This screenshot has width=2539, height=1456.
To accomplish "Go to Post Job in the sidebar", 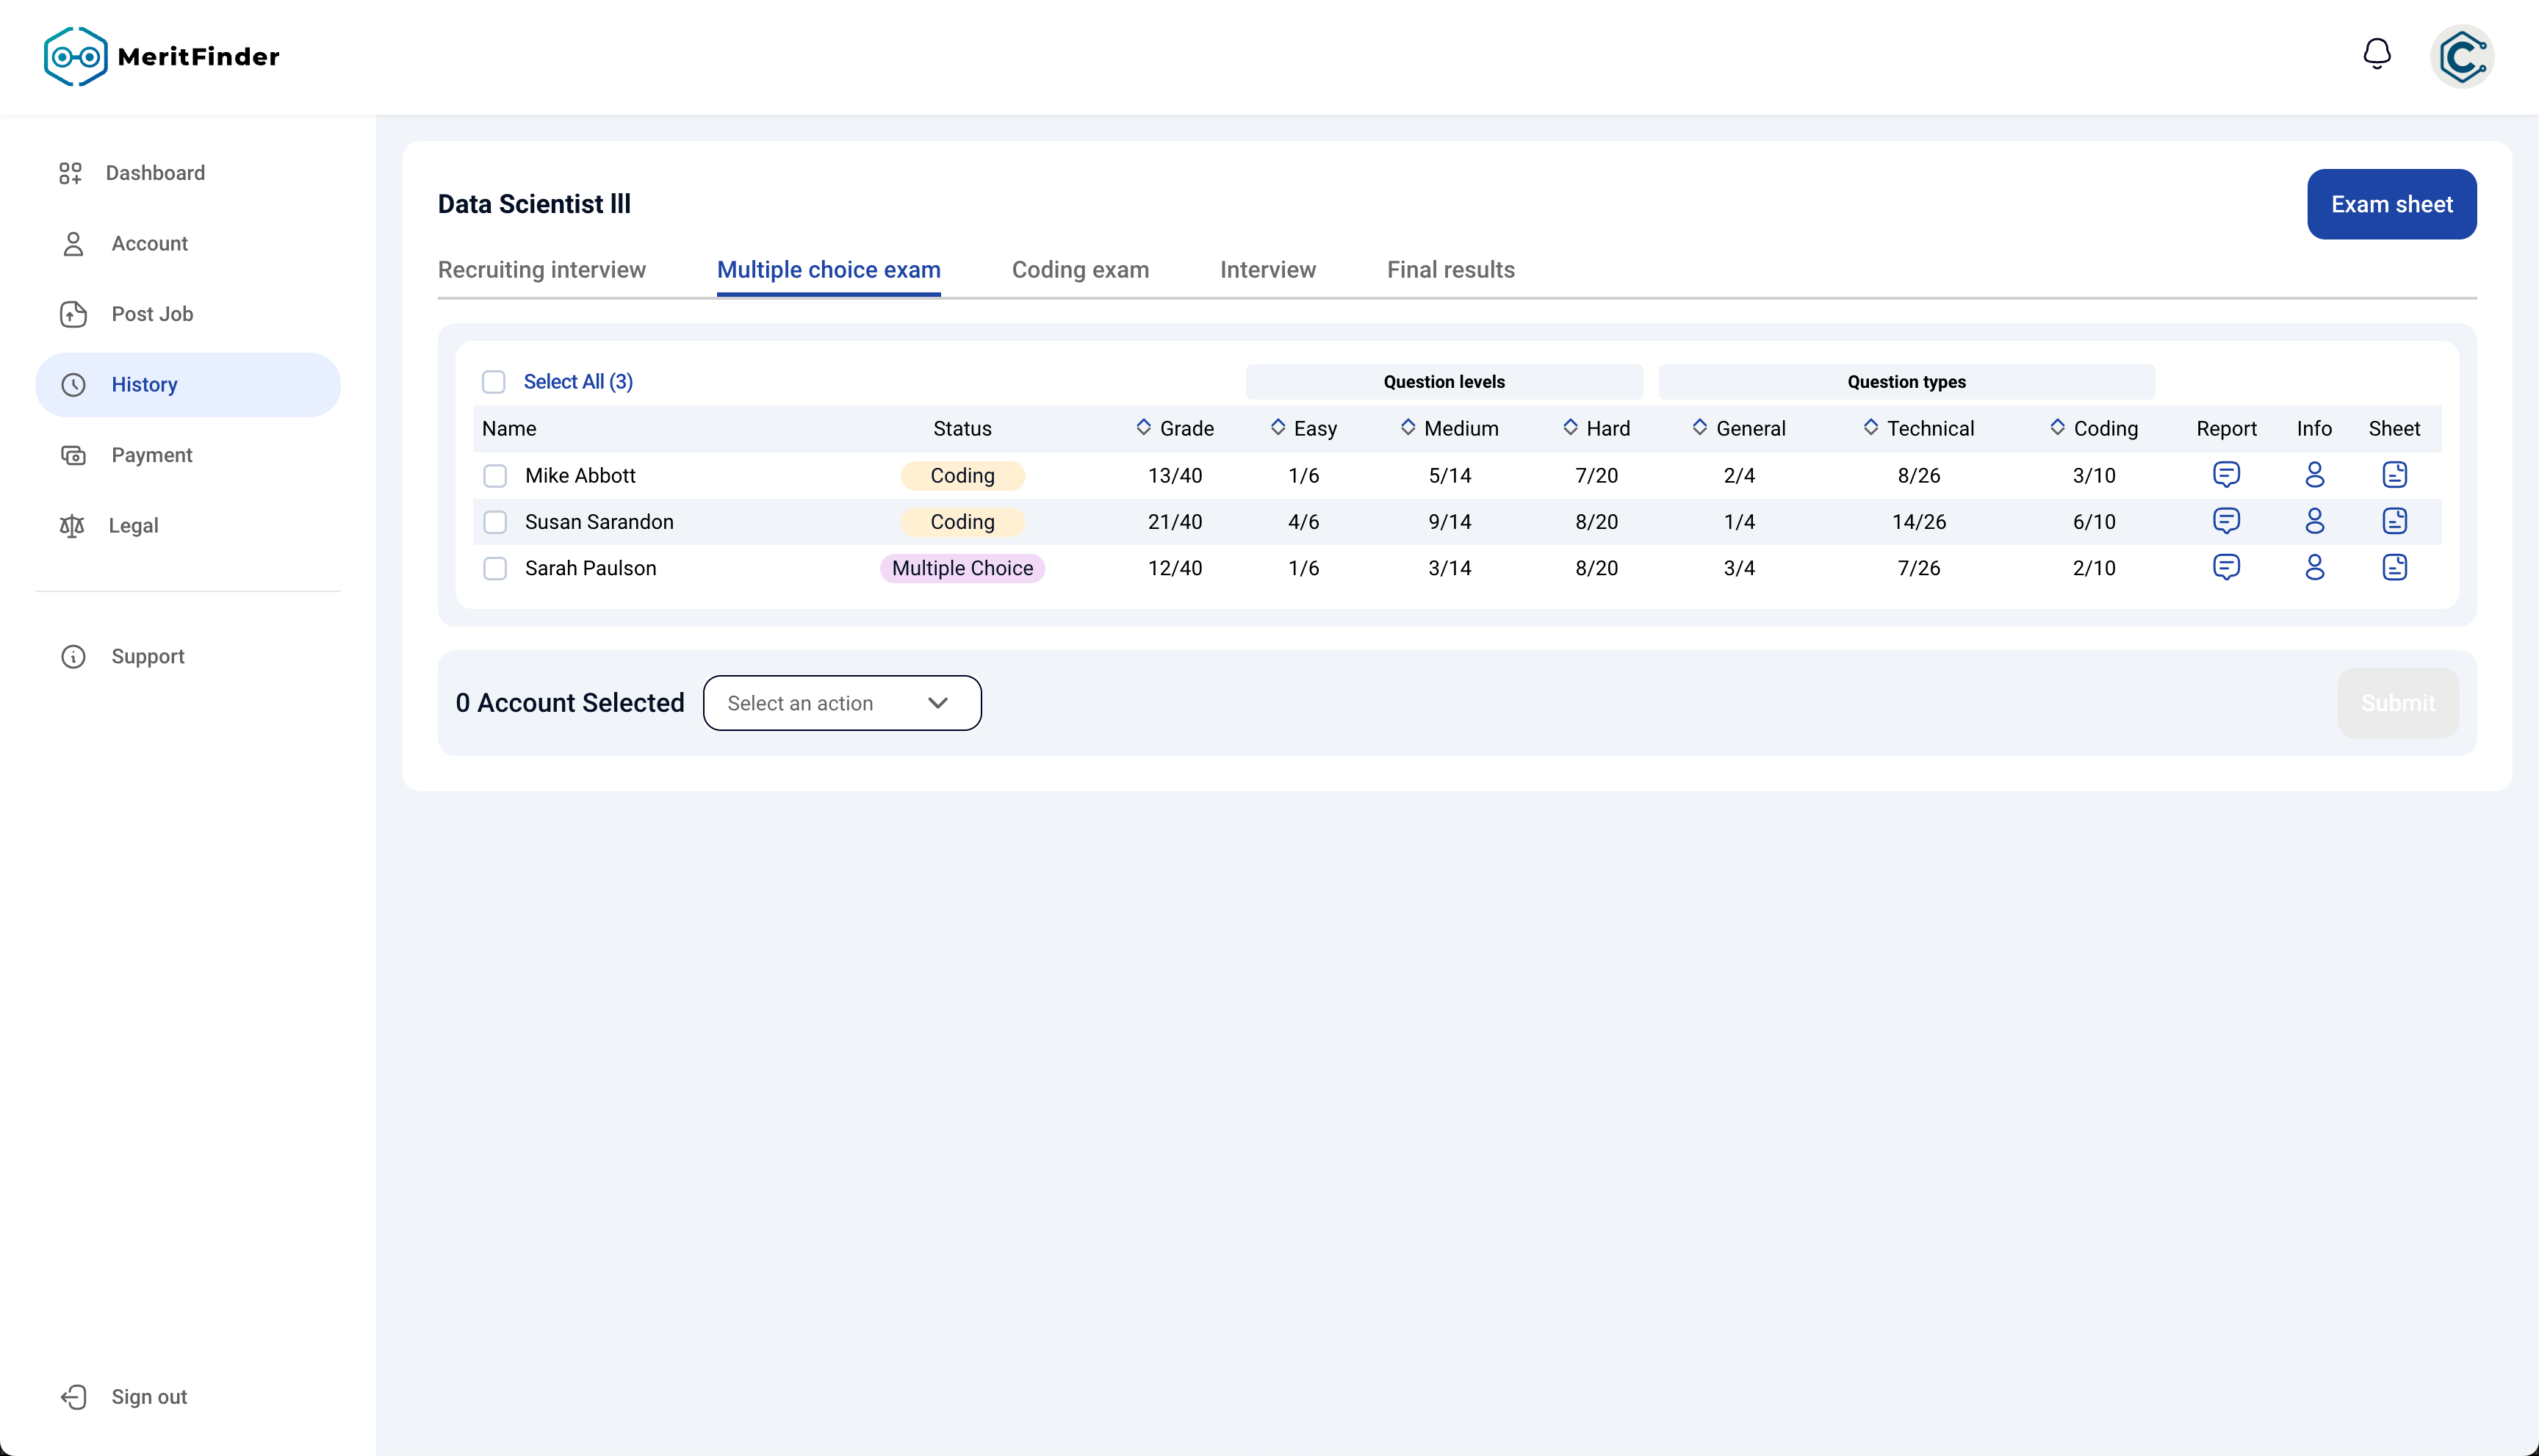I will 152,314.
